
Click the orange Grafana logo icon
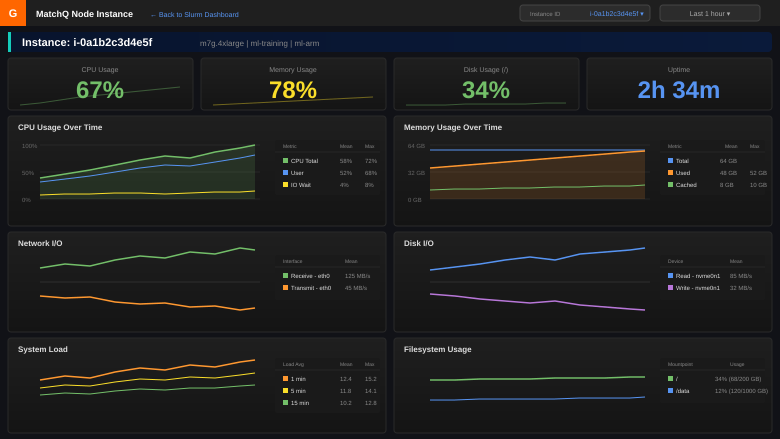click(13, 13)
